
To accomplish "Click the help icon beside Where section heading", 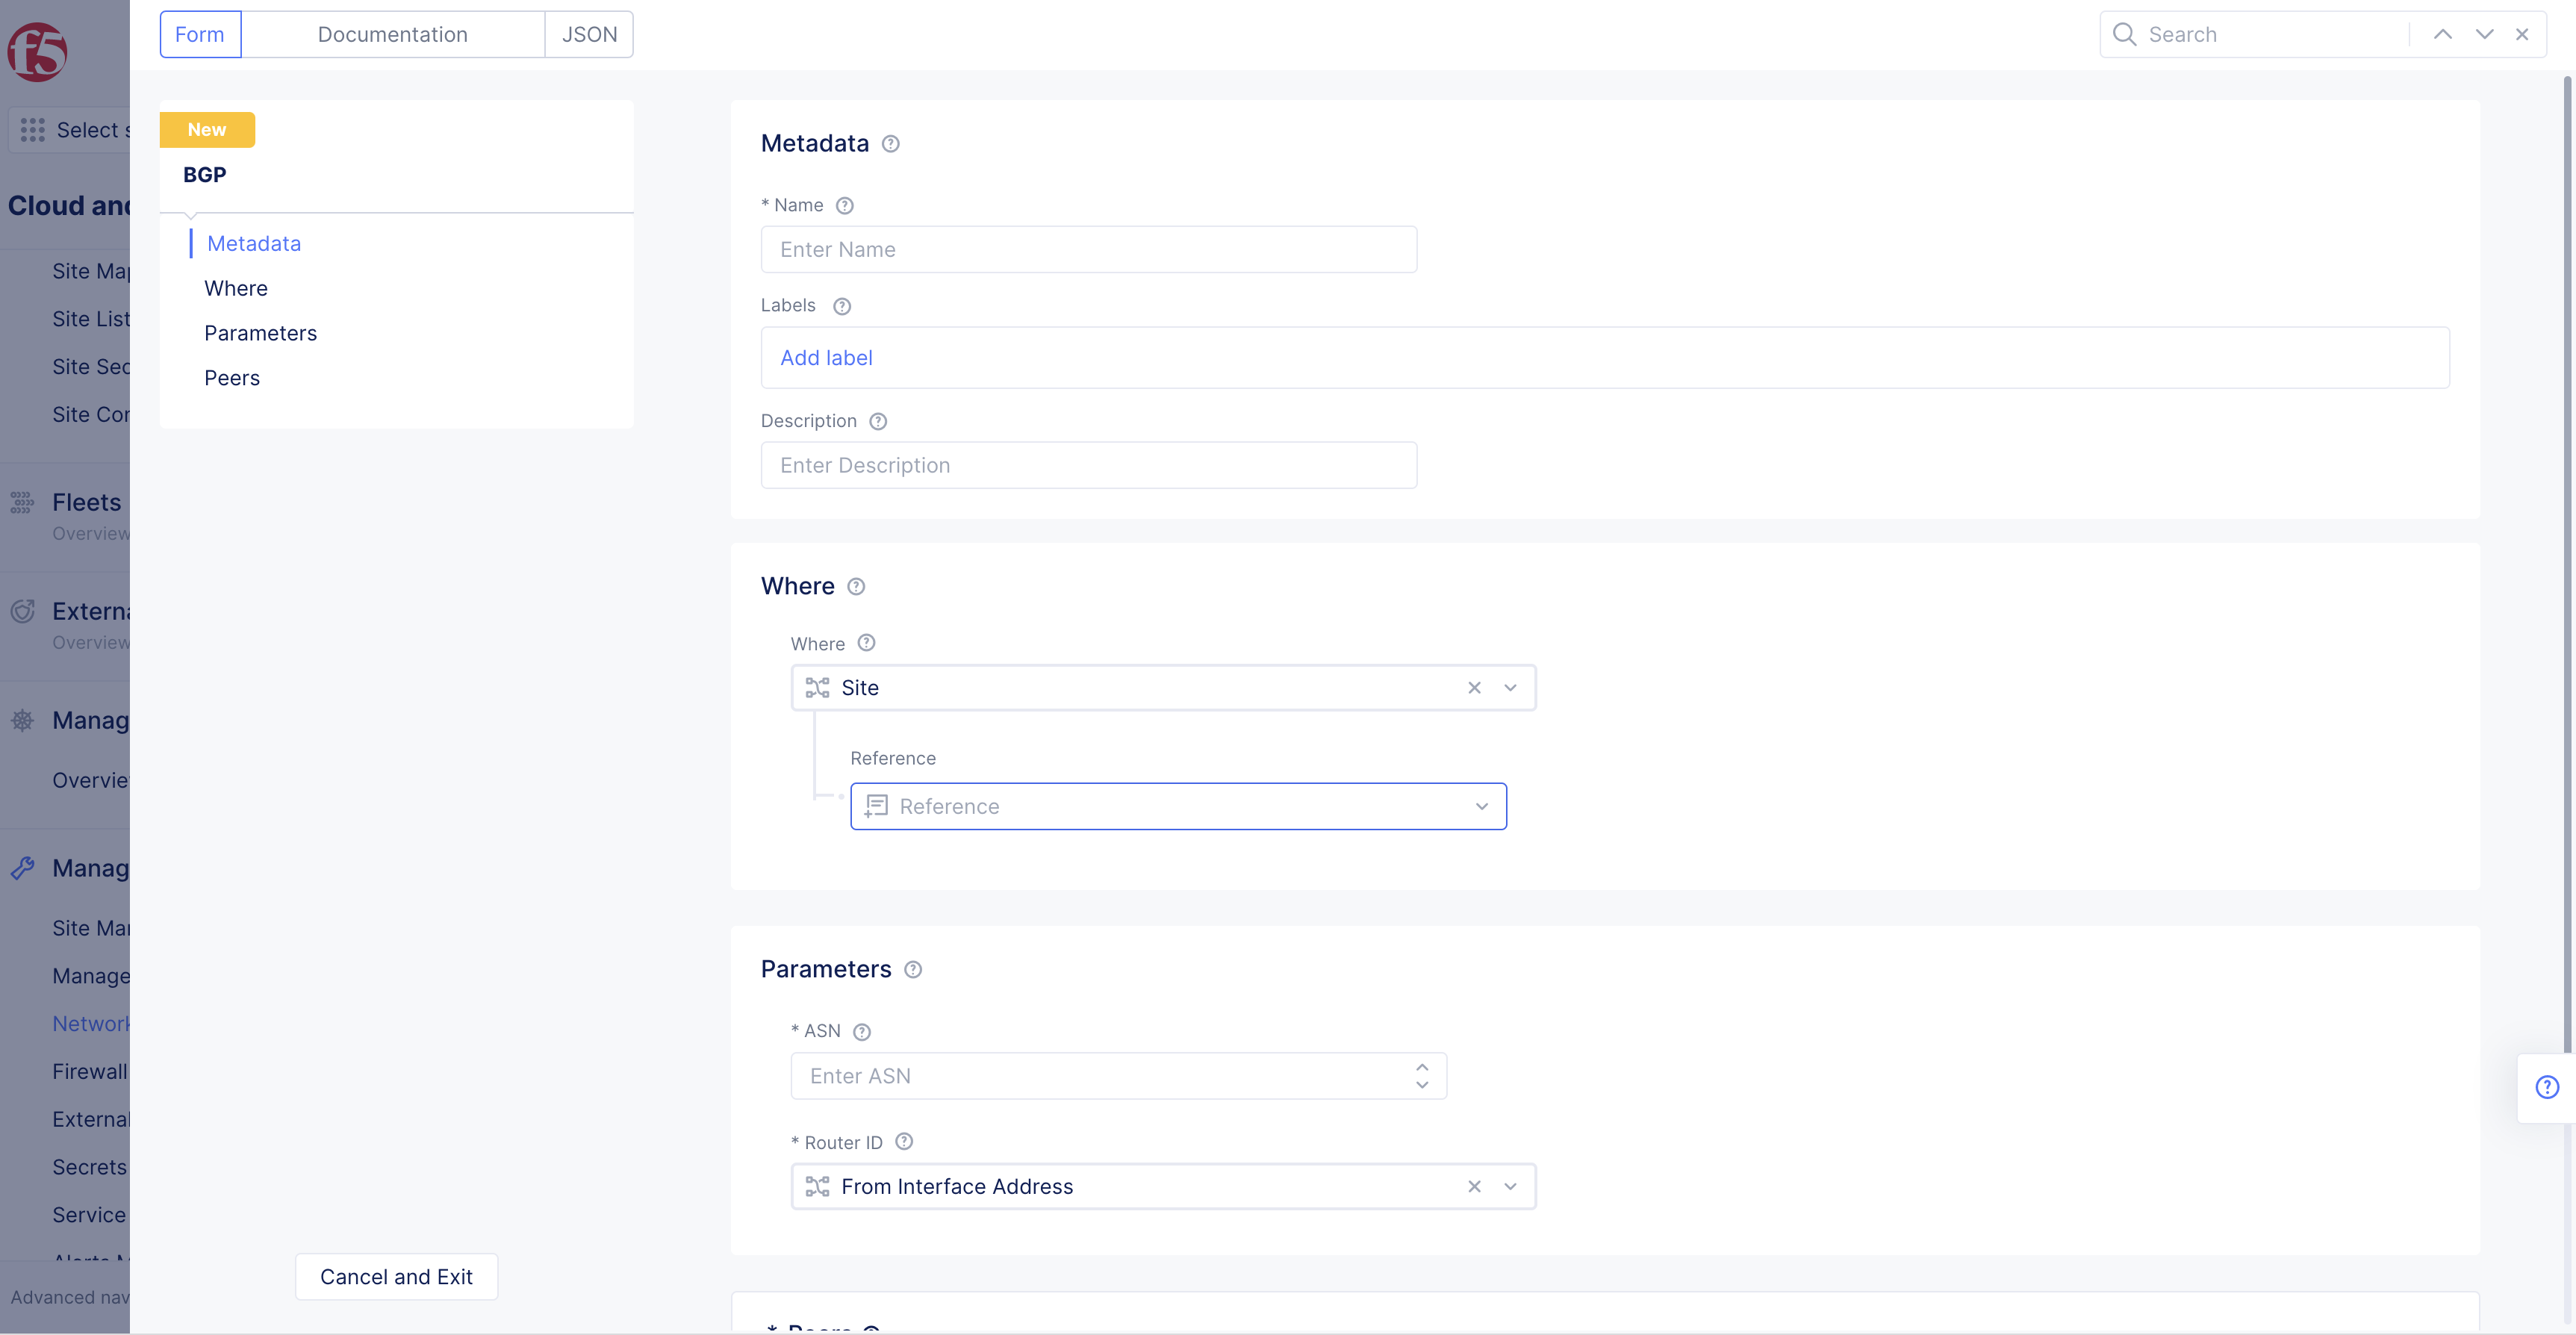I will pyautogui.click(x=856, y=587).
